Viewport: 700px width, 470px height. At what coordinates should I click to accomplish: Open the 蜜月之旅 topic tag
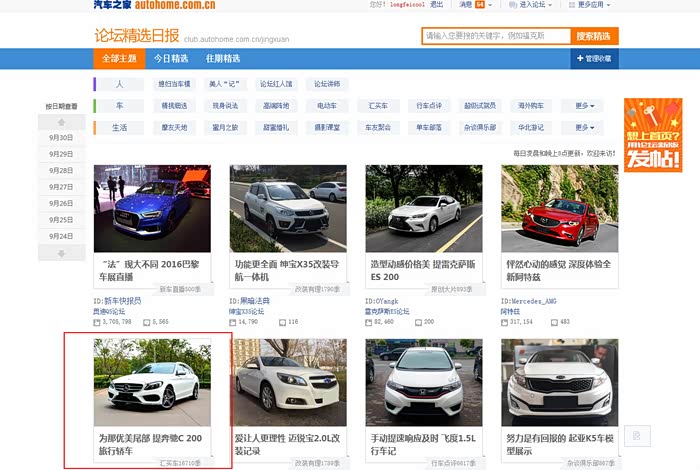225,128
